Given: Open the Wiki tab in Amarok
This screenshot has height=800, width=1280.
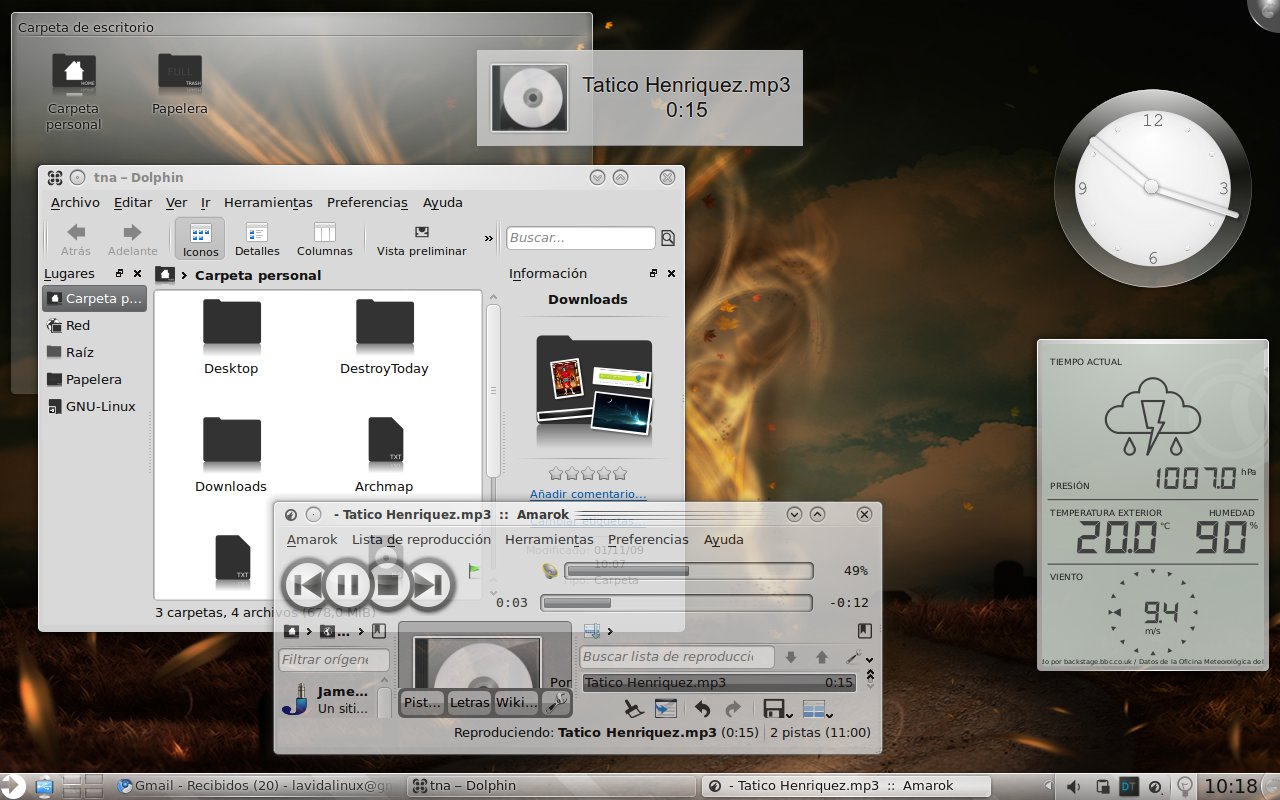Looking at the screenshot, I should click(x=516, y=703).
